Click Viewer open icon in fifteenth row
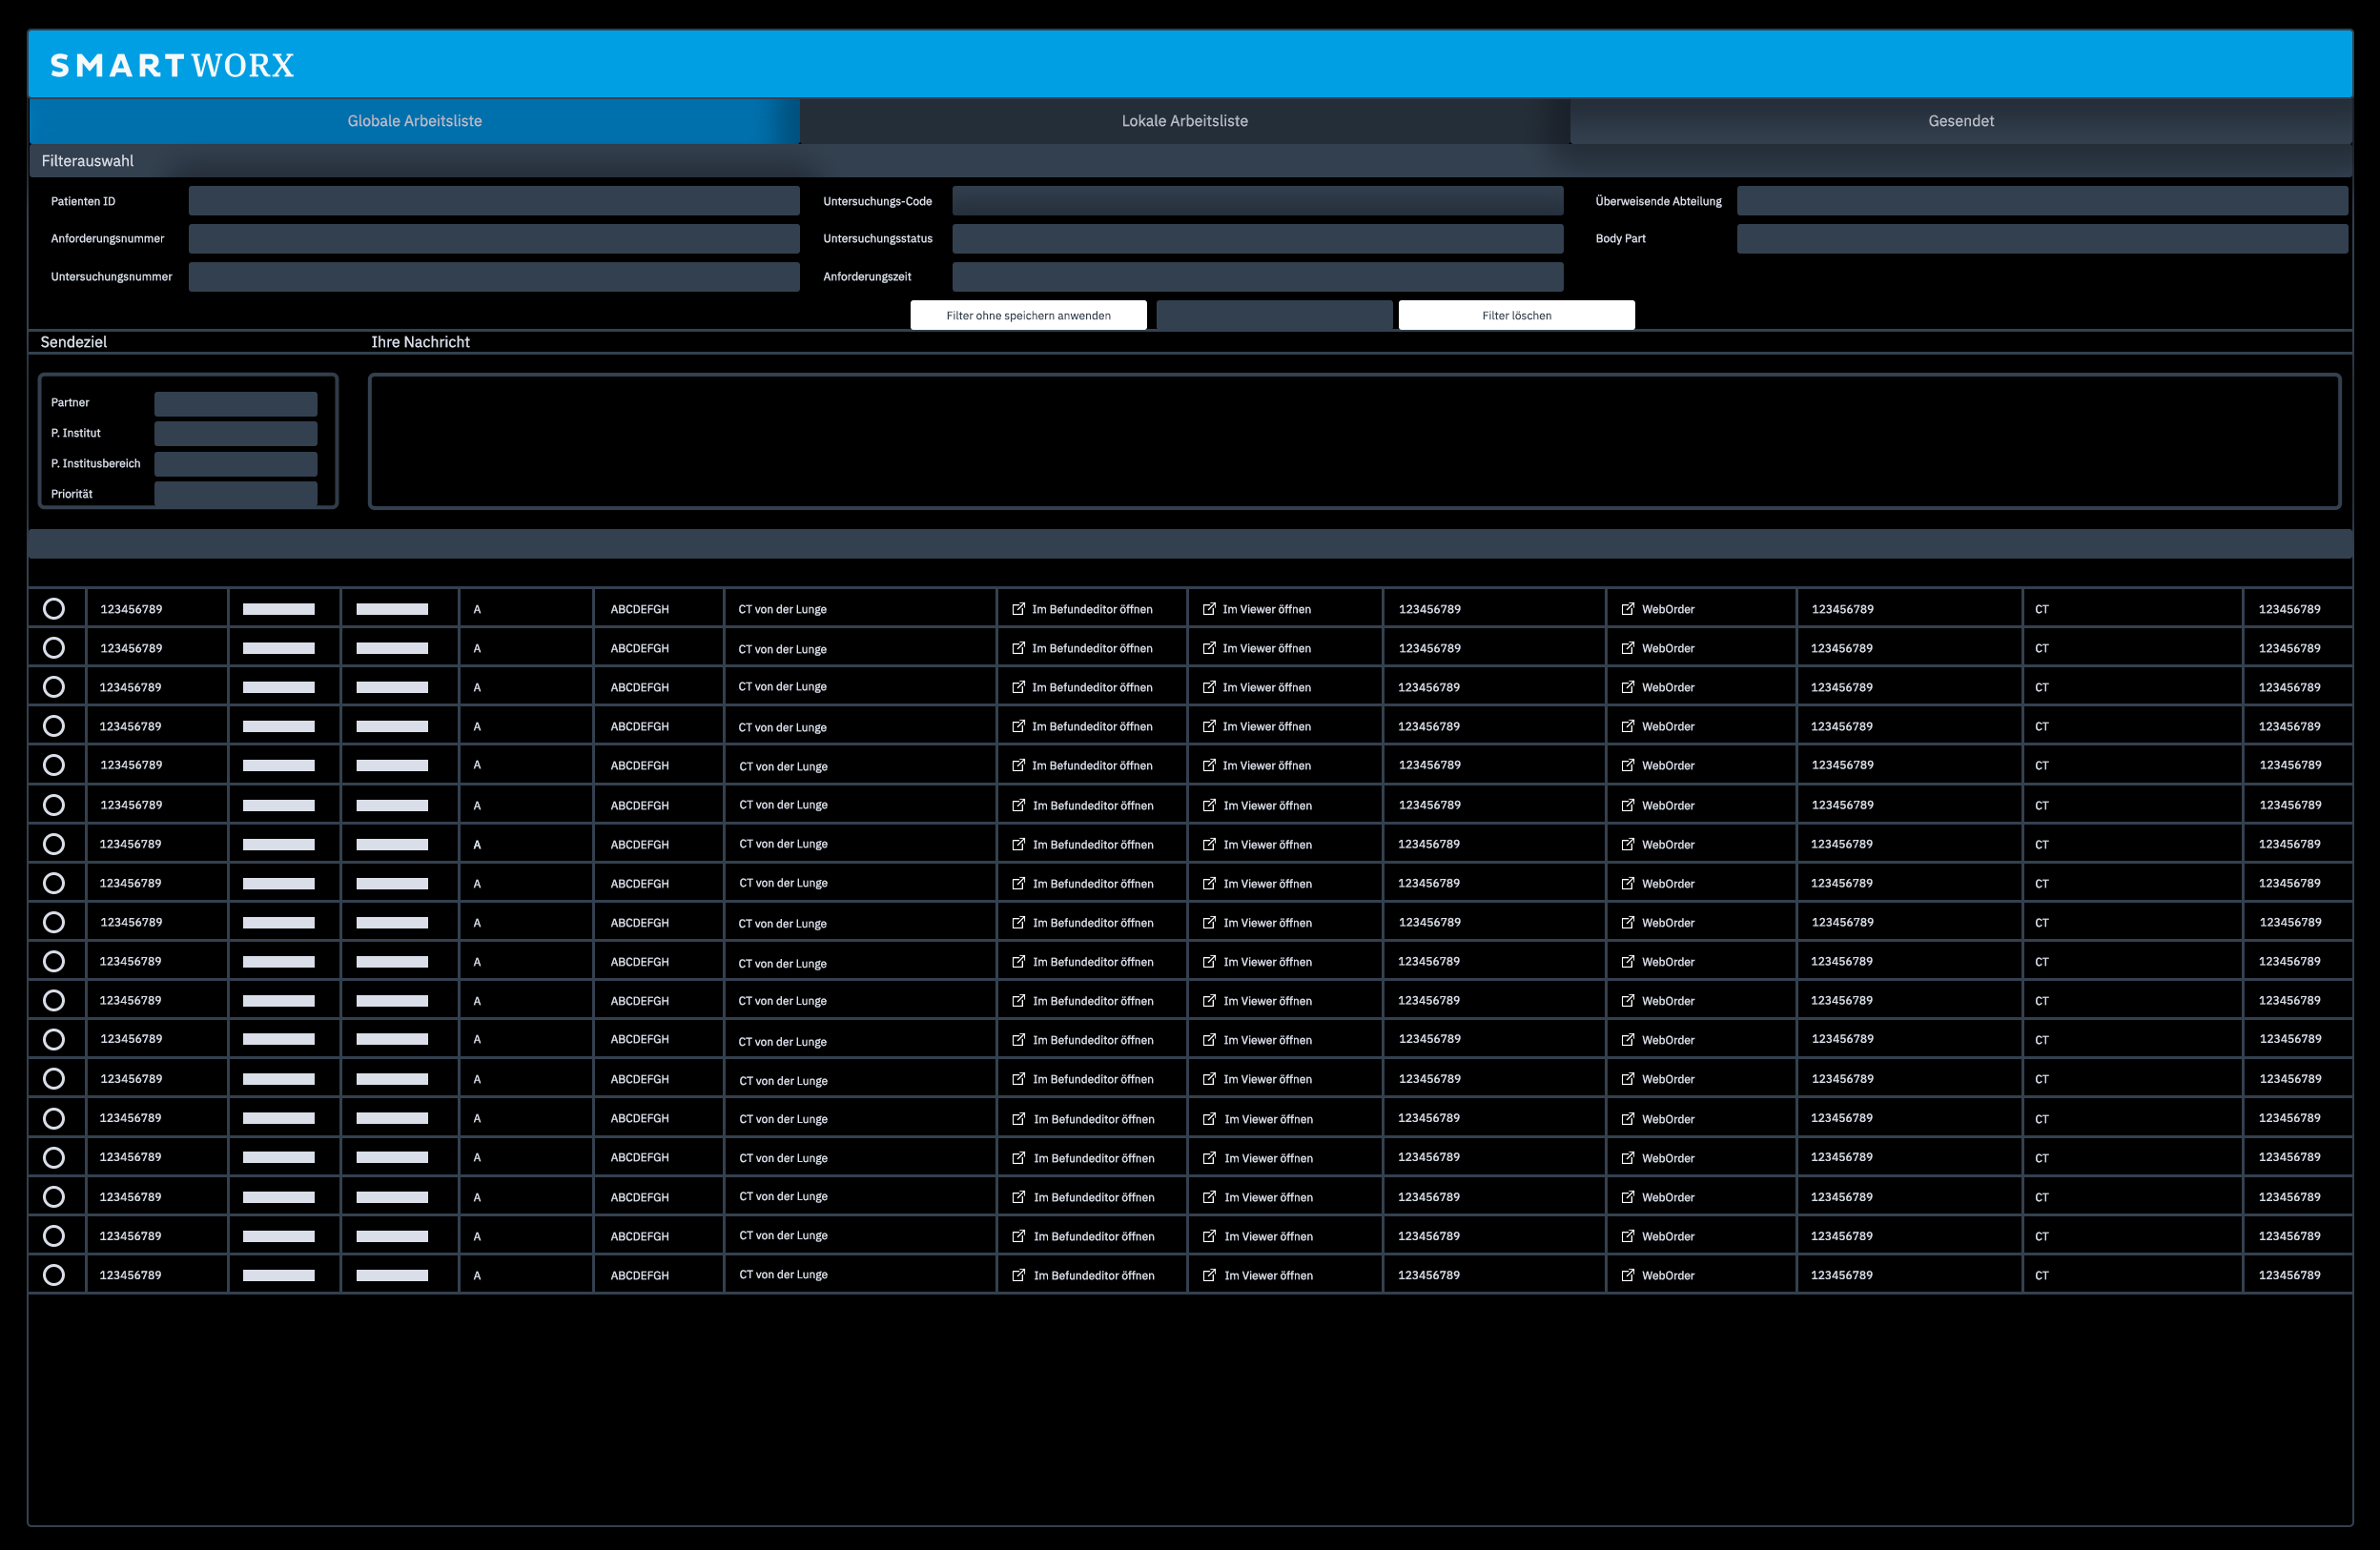The height and width of the screenshot is (1550, 2380). (1209, 1157)
